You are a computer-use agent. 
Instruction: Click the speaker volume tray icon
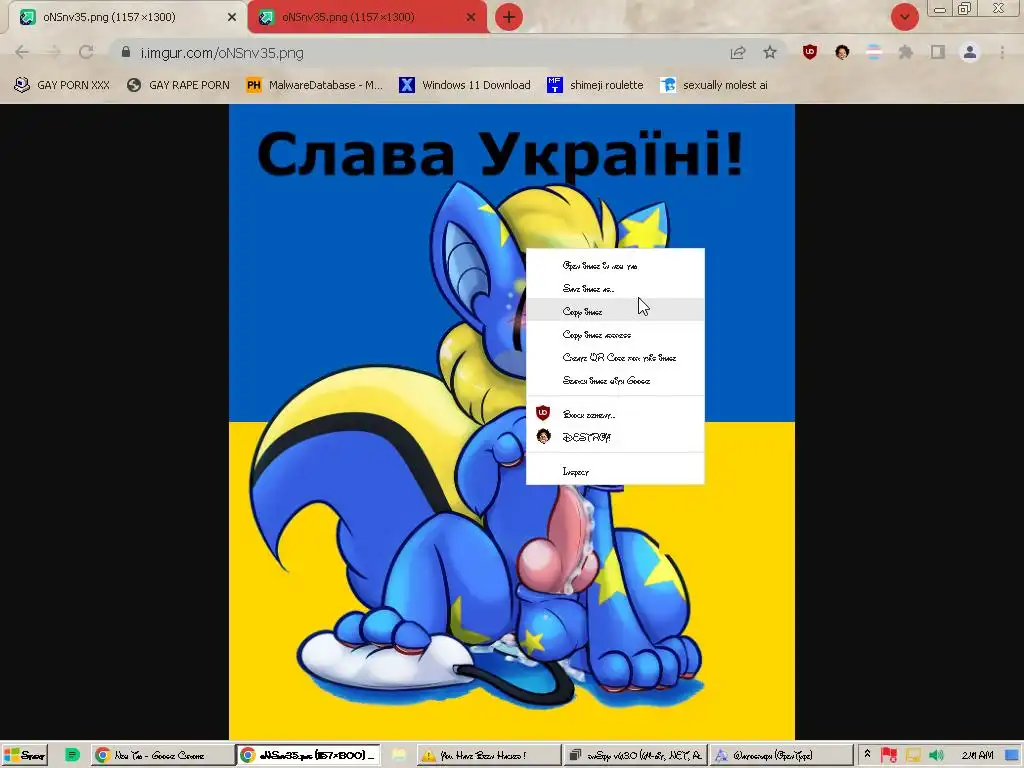click(x=936, y=756)
